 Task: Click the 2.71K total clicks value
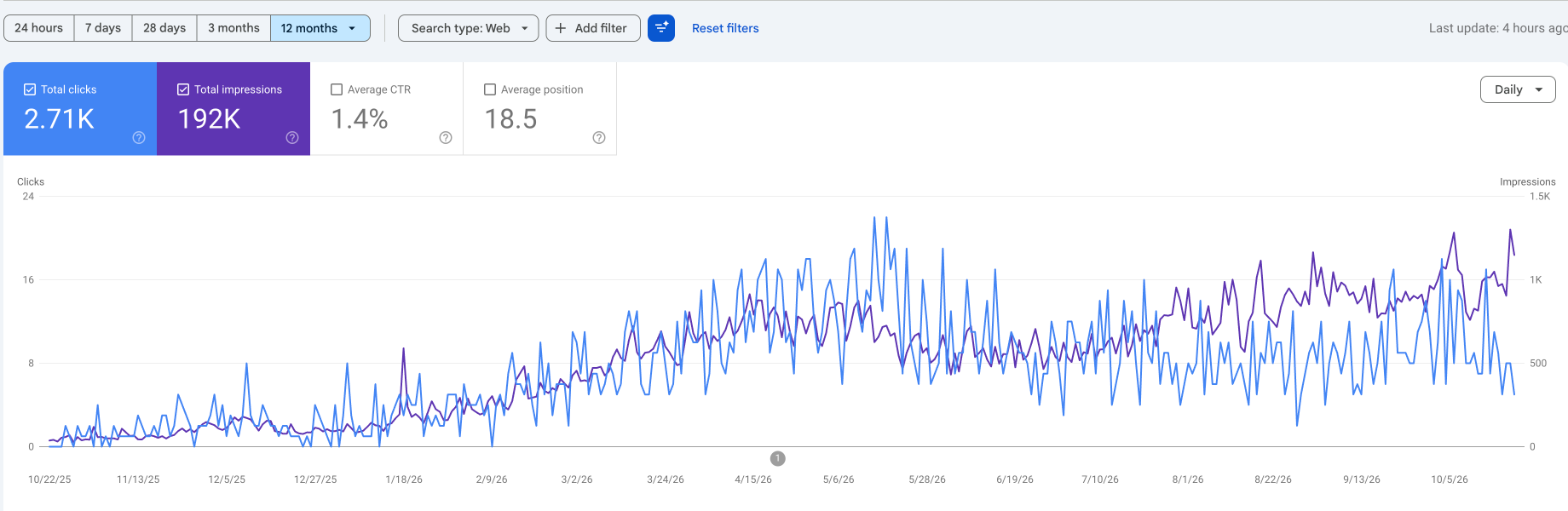pyautogui.click(x=59, y=119)
